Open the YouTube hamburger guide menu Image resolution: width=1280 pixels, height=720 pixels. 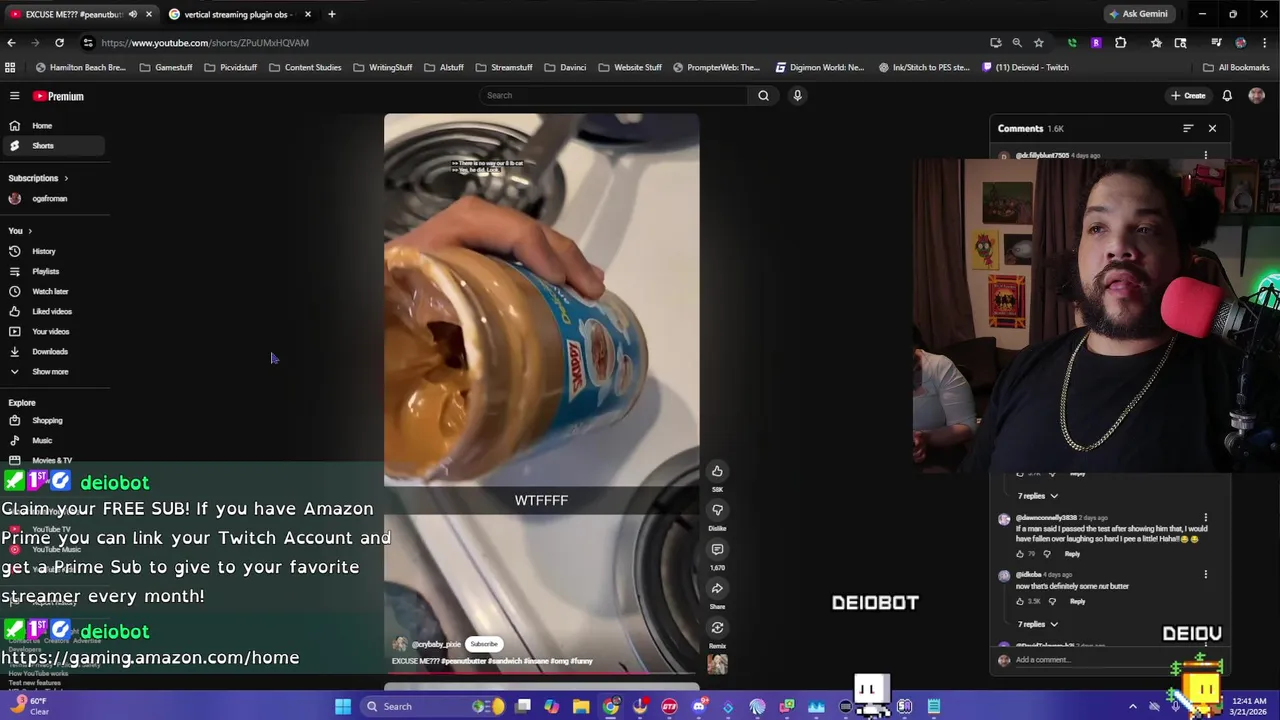[x=14, y=96]
